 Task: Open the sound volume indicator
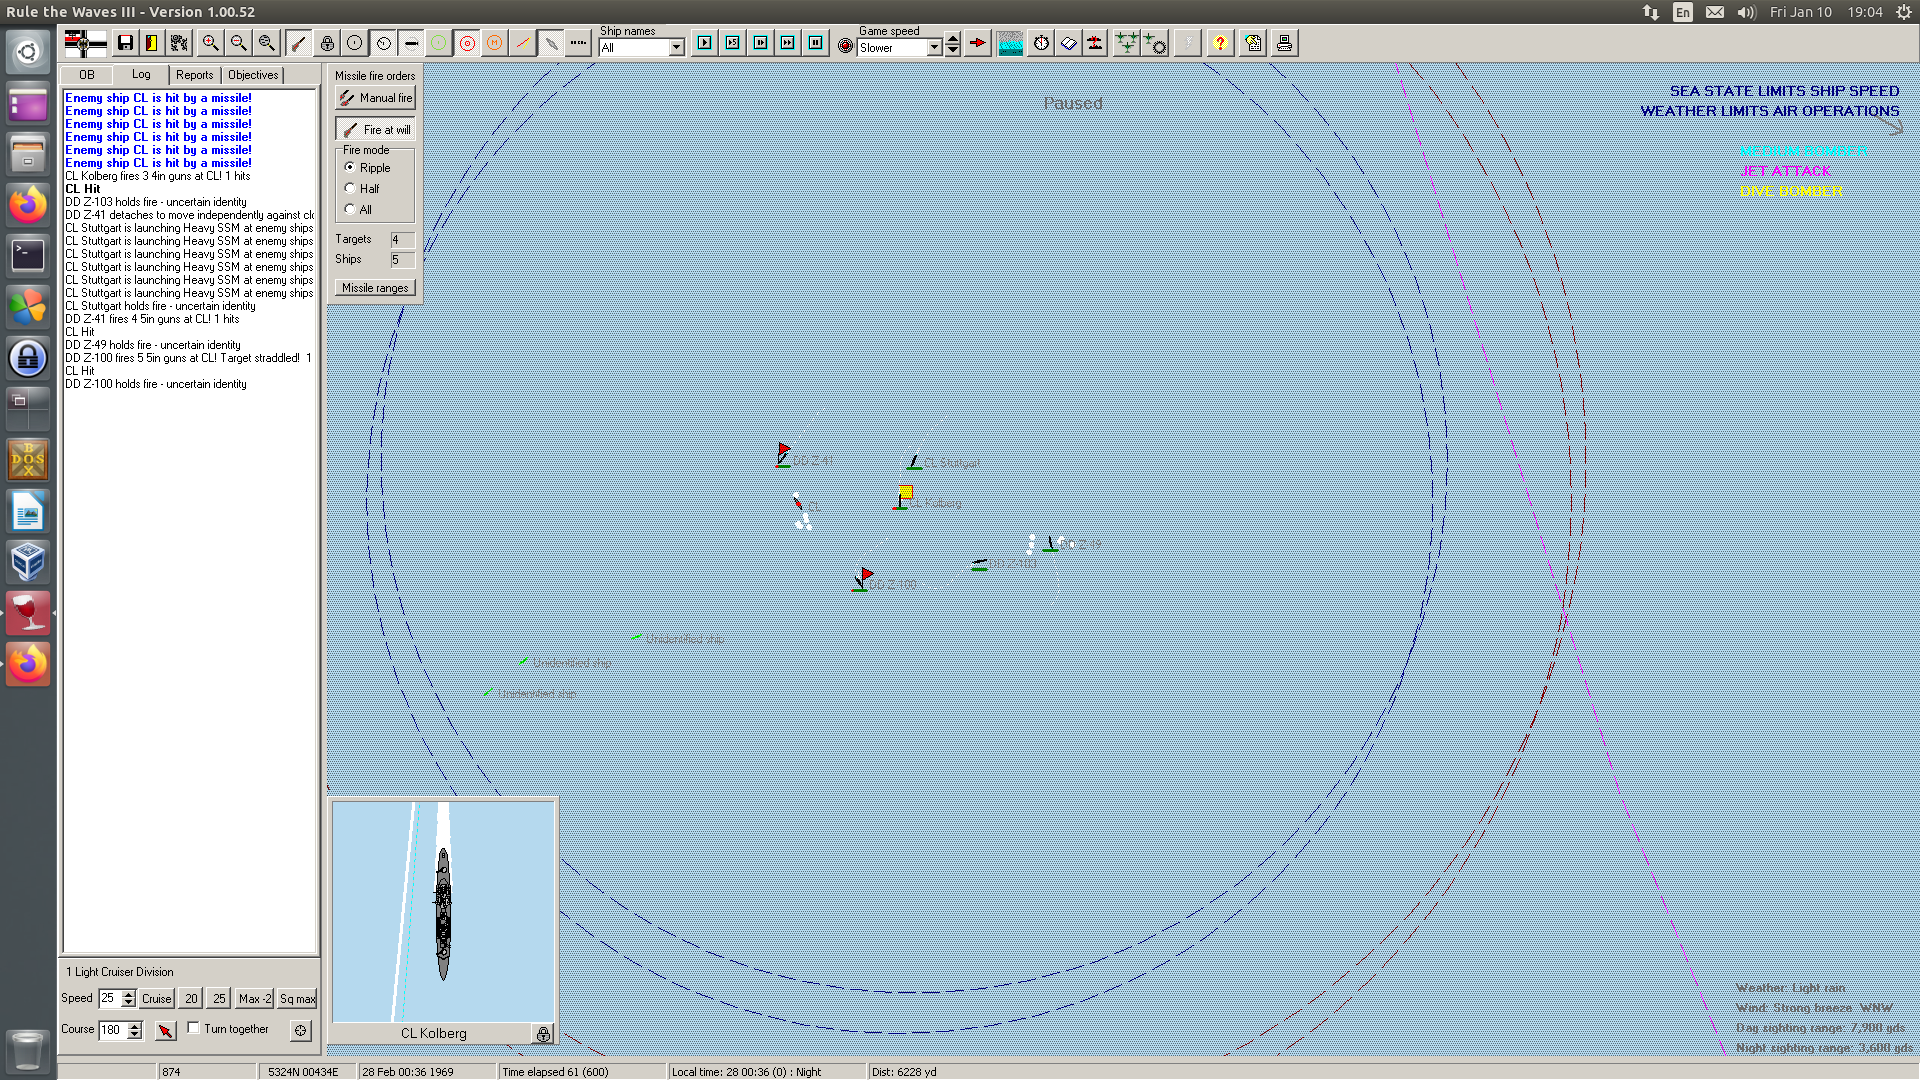(1746, 12)
